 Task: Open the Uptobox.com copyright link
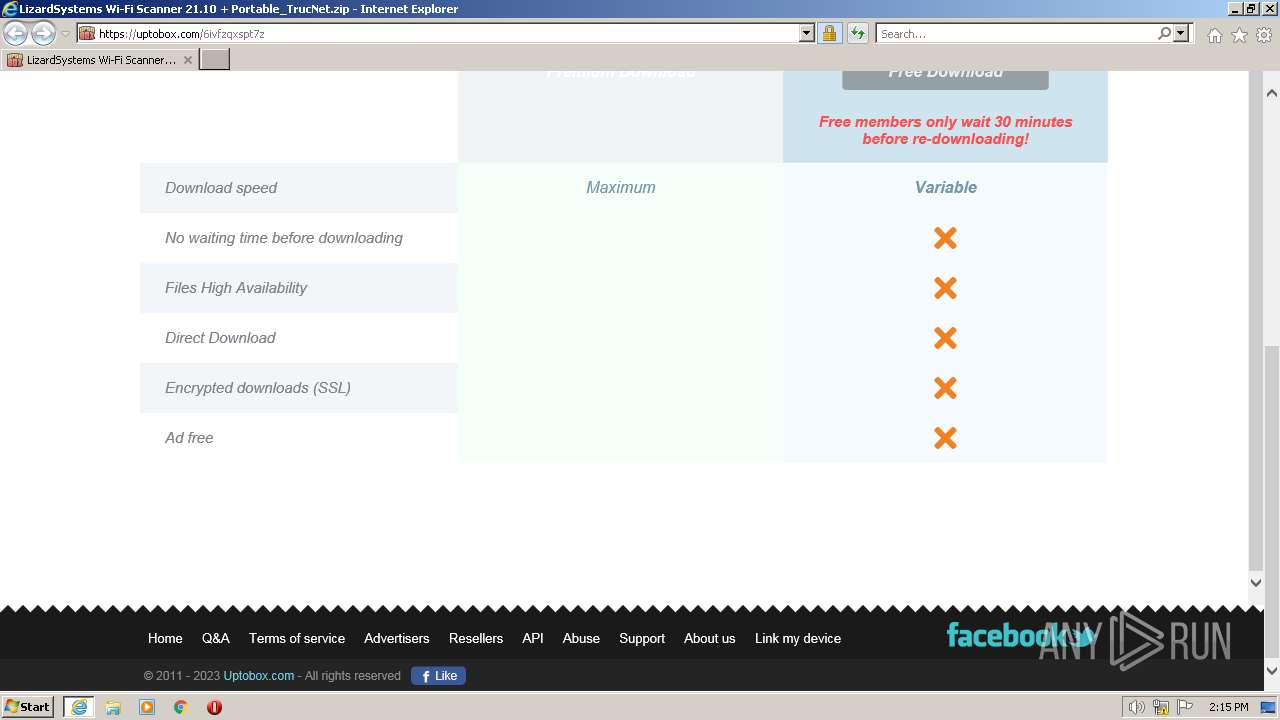259,676
